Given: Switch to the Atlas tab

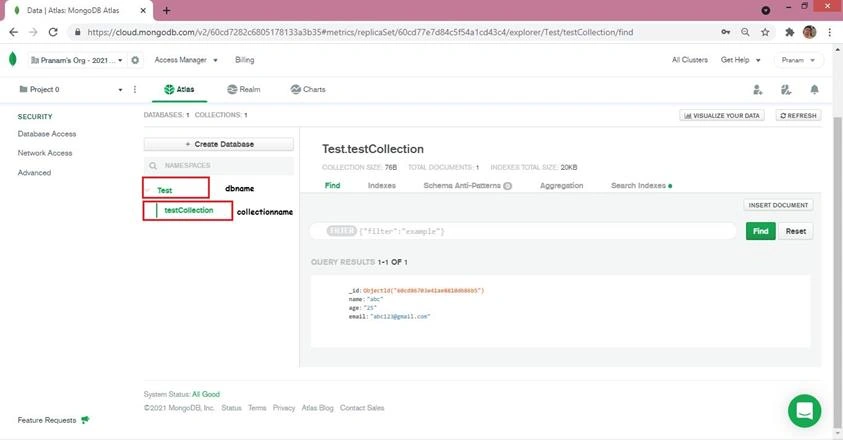Looking at the screenshot, I should click(180, 89).
